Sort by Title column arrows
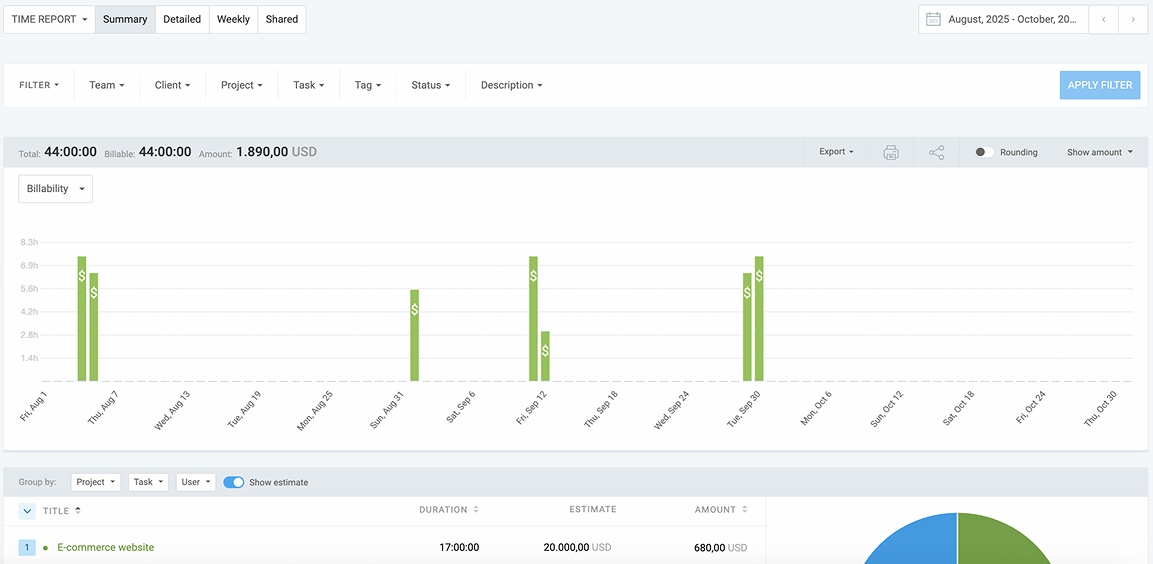Viewport: 1153px width, 564px height. 78,510
